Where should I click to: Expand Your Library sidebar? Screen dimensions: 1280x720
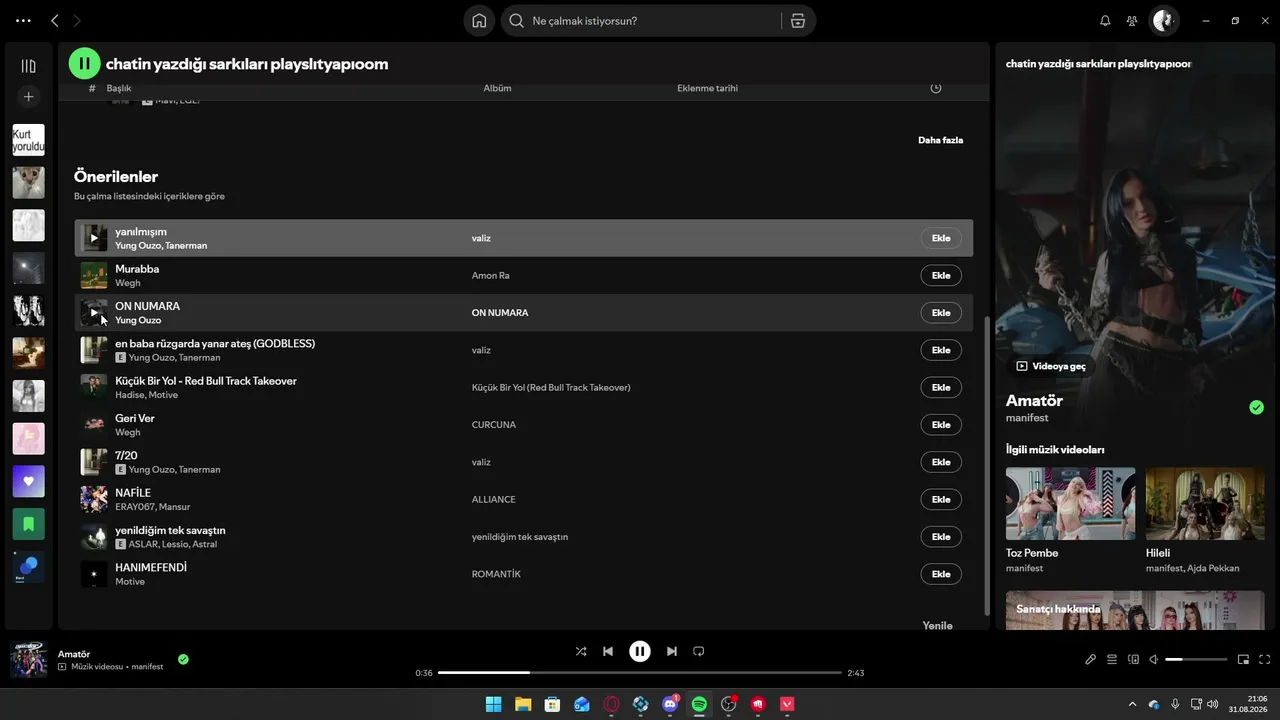click(28, 66)
